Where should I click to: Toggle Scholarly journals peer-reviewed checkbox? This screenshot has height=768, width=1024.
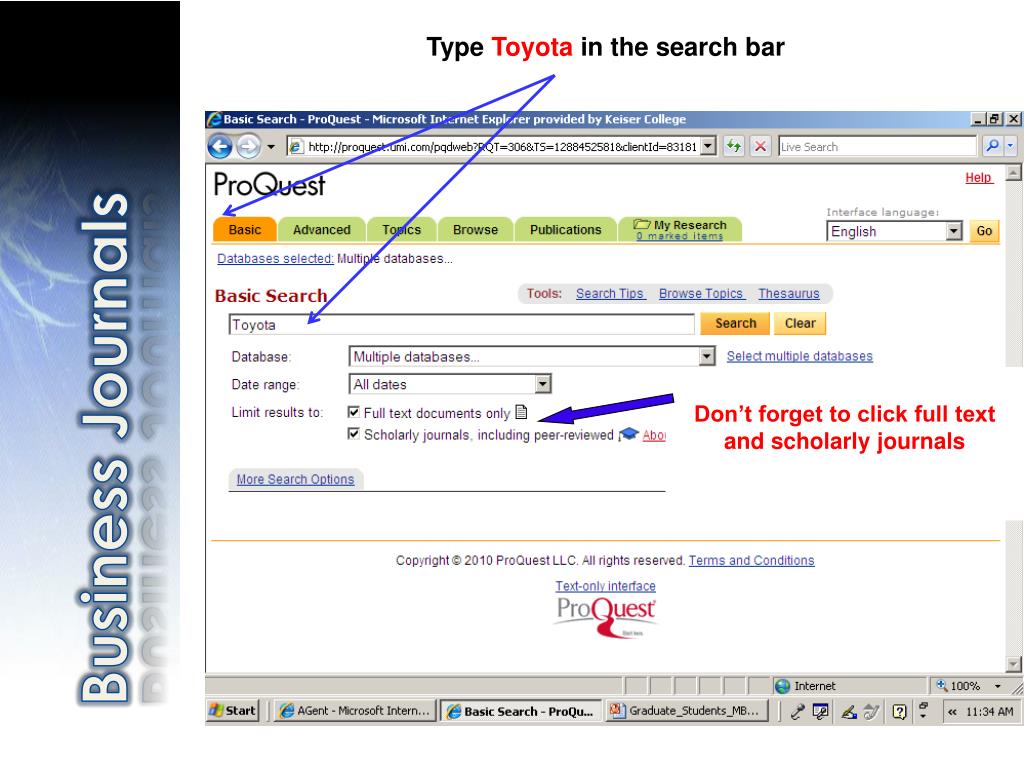click(353, 434)
